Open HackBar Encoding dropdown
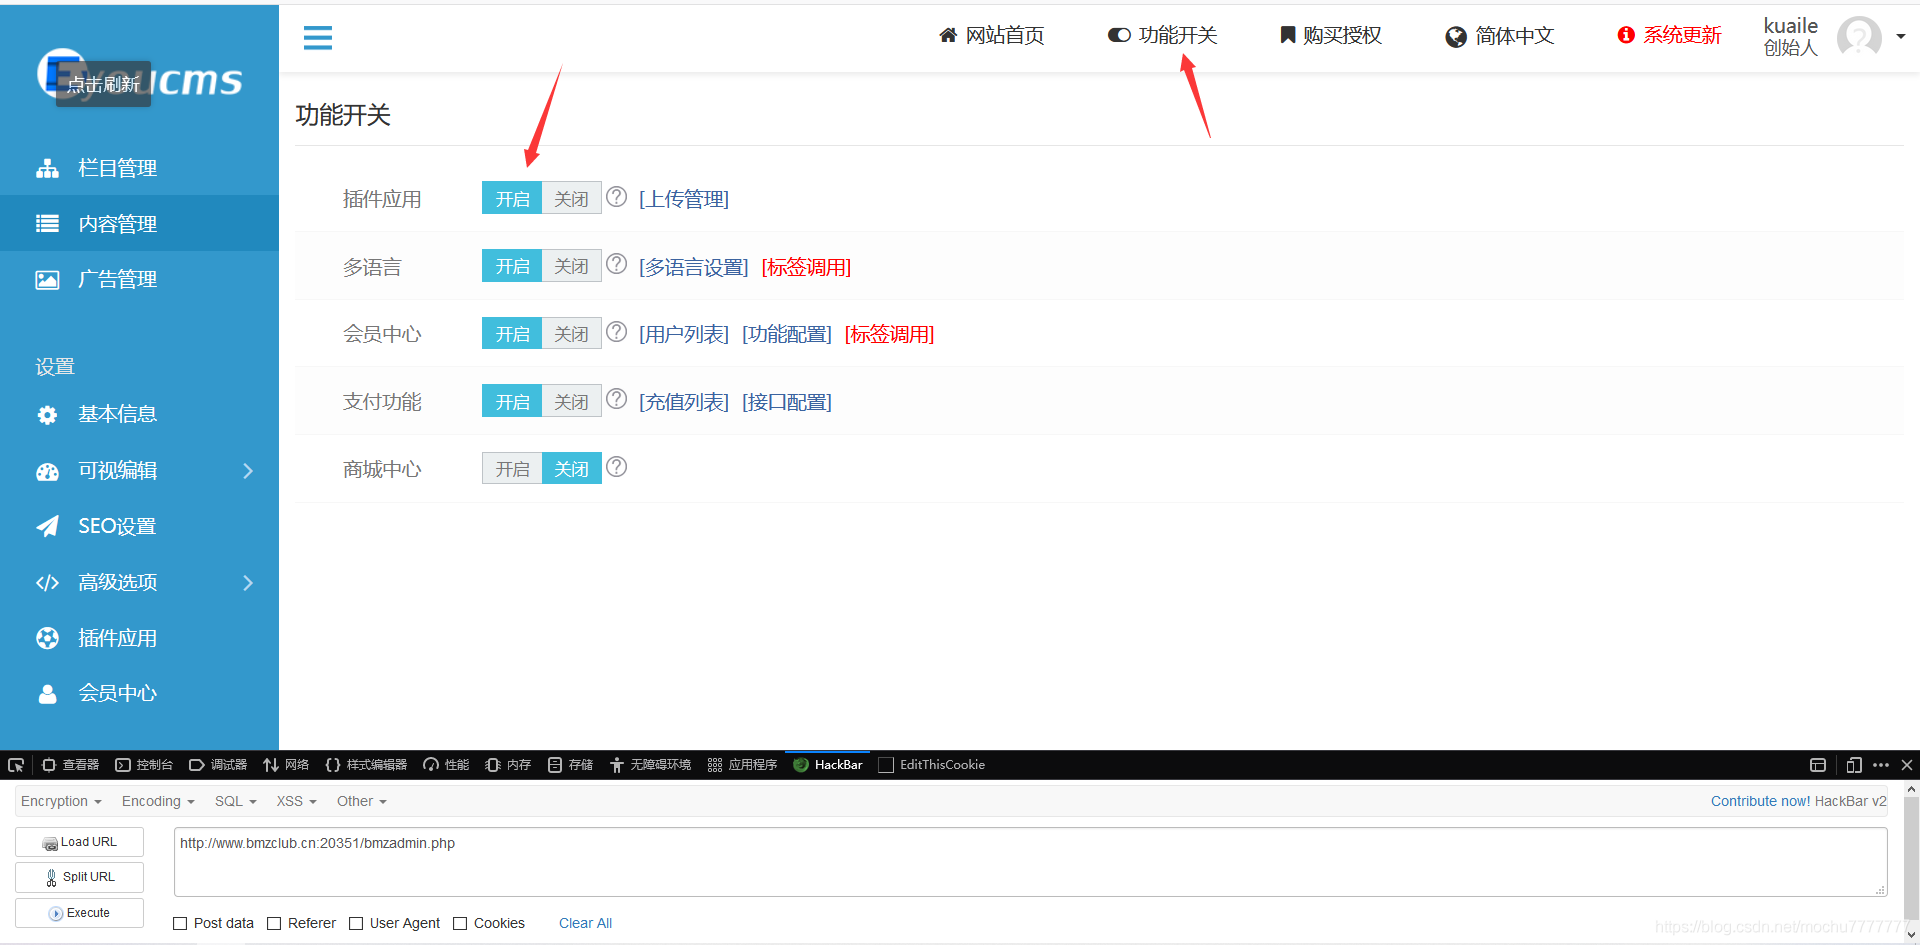Viewport: 1920px width, 945px height. (158, 801)
